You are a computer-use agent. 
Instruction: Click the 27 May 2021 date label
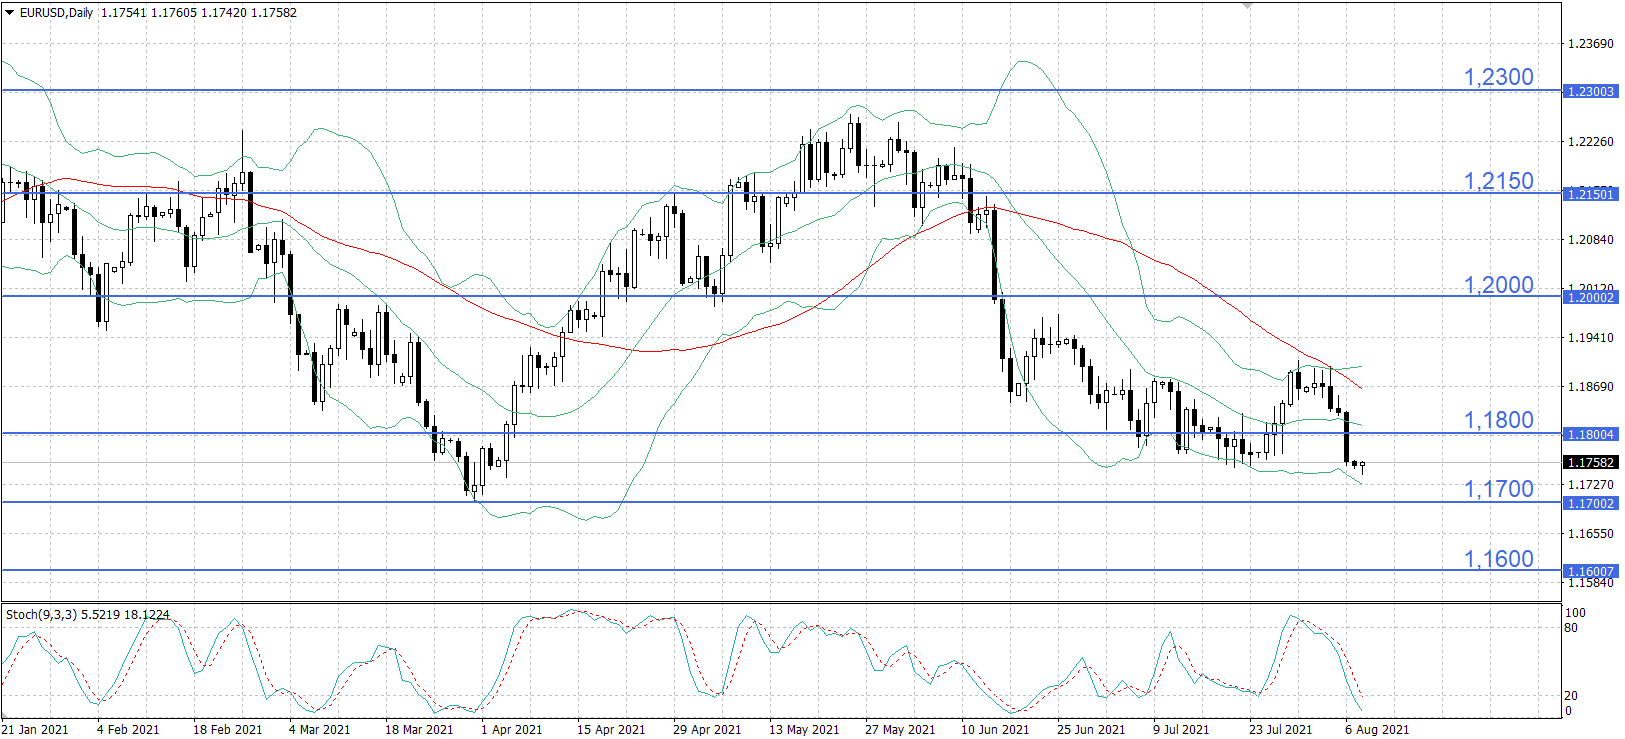click(x=900, y=729)
